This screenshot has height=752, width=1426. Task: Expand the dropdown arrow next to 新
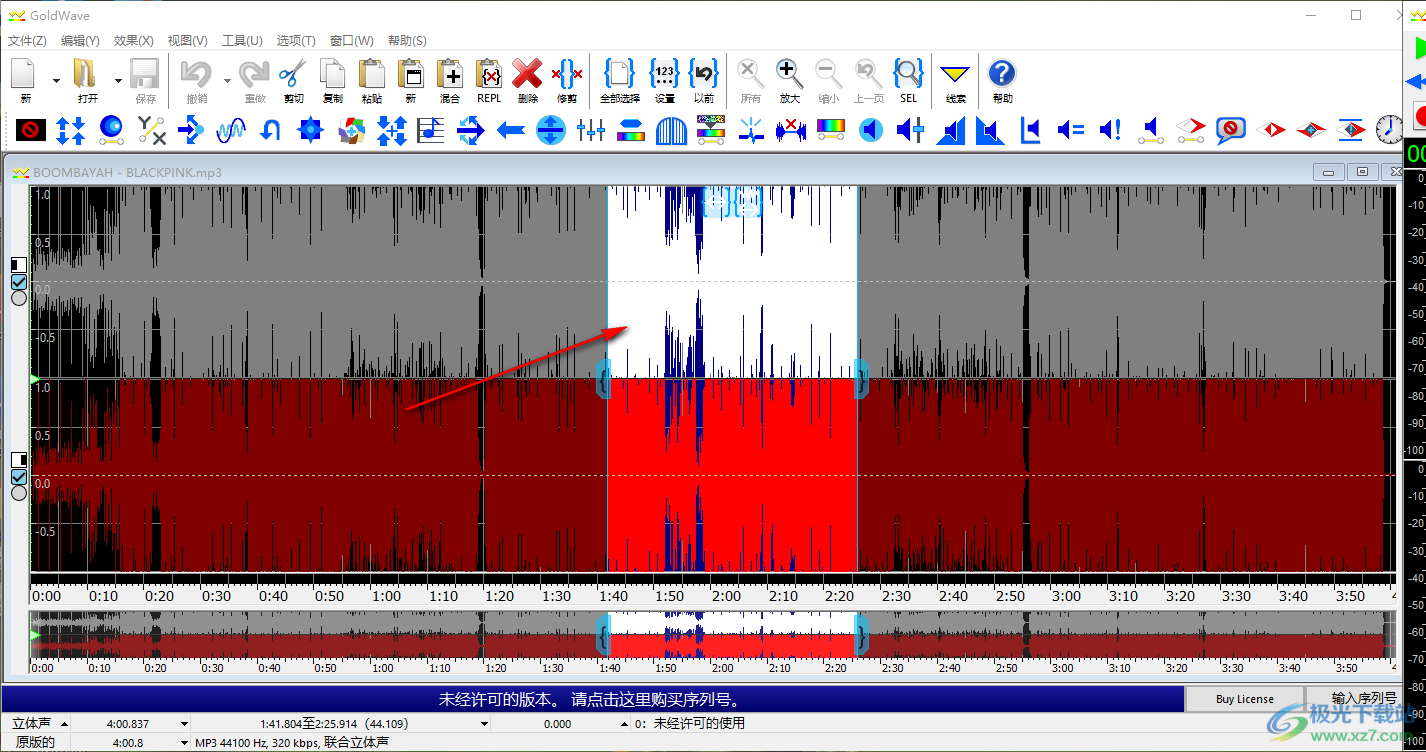[56, 81]
